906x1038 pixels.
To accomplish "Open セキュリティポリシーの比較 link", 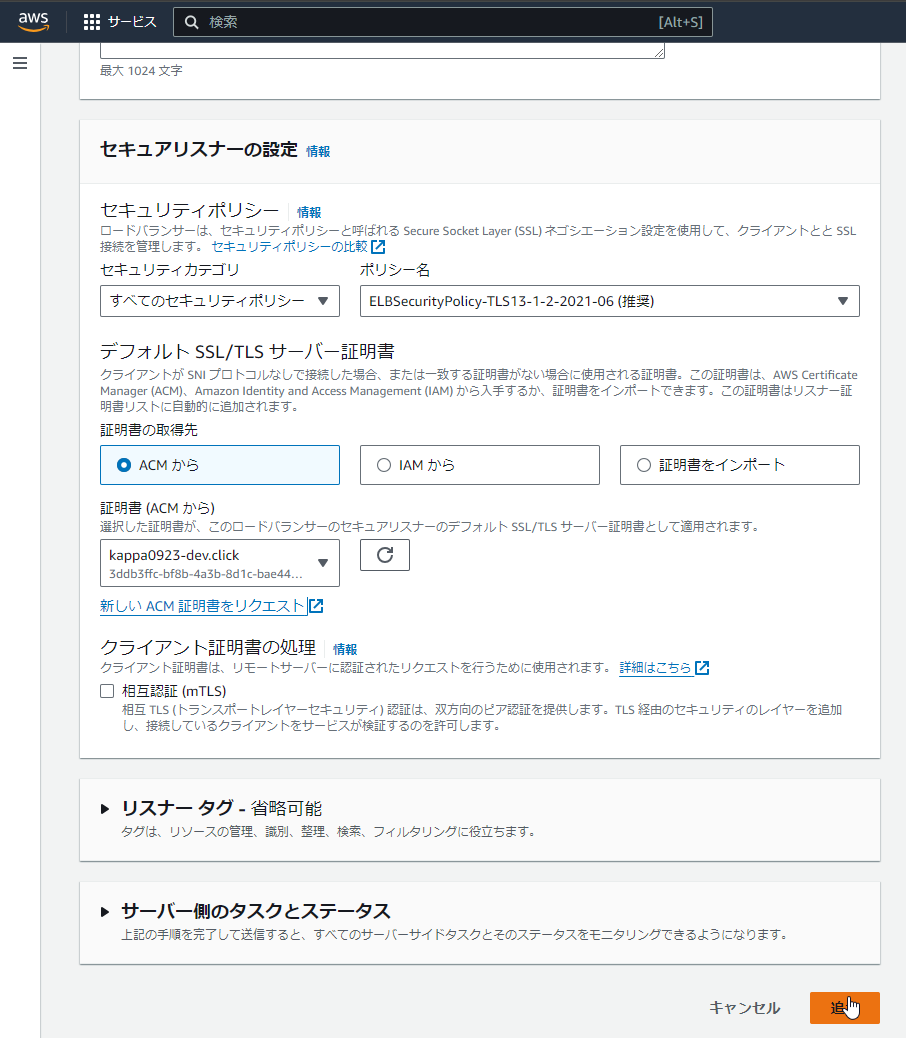I will click(x=289, y=246).
